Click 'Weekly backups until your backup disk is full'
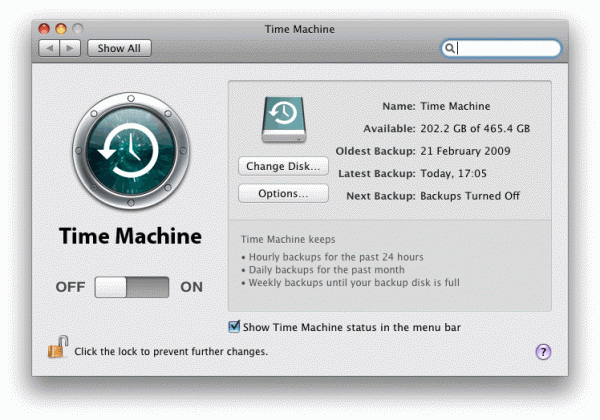The width and height of the screenshot is (600, 420). 354,283
